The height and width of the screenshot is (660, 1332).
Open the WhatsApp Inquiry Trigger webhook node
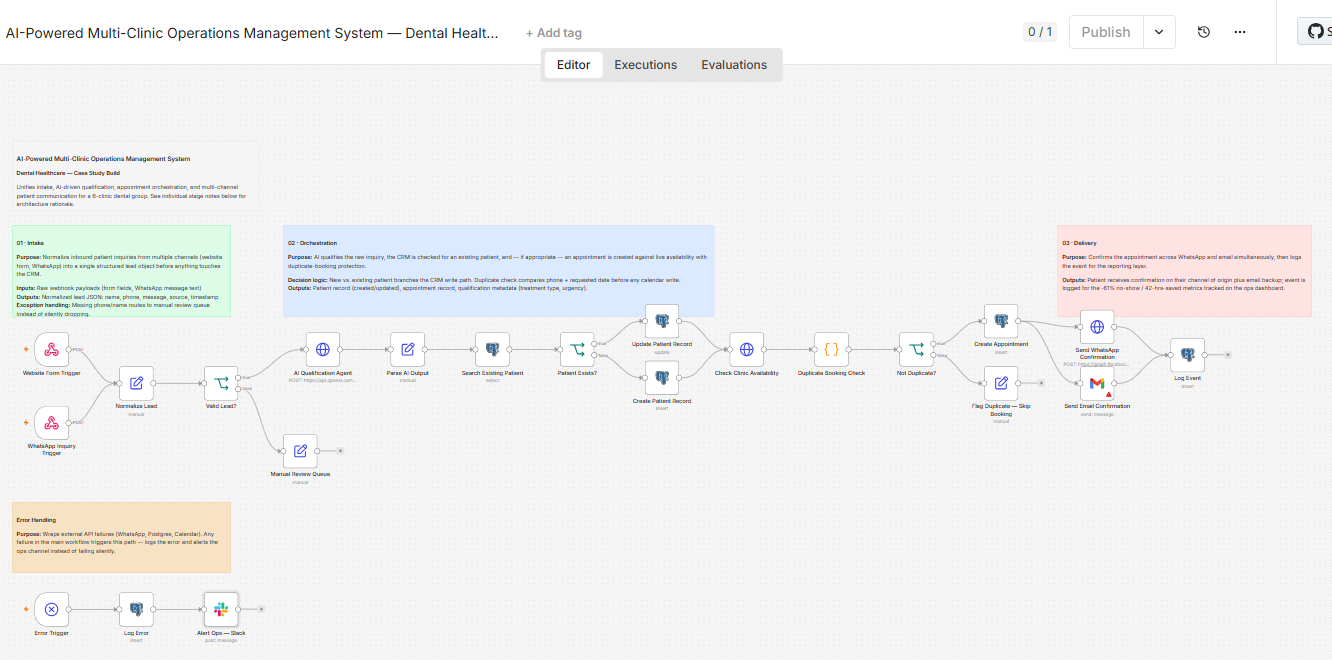[x=52, y=423]
